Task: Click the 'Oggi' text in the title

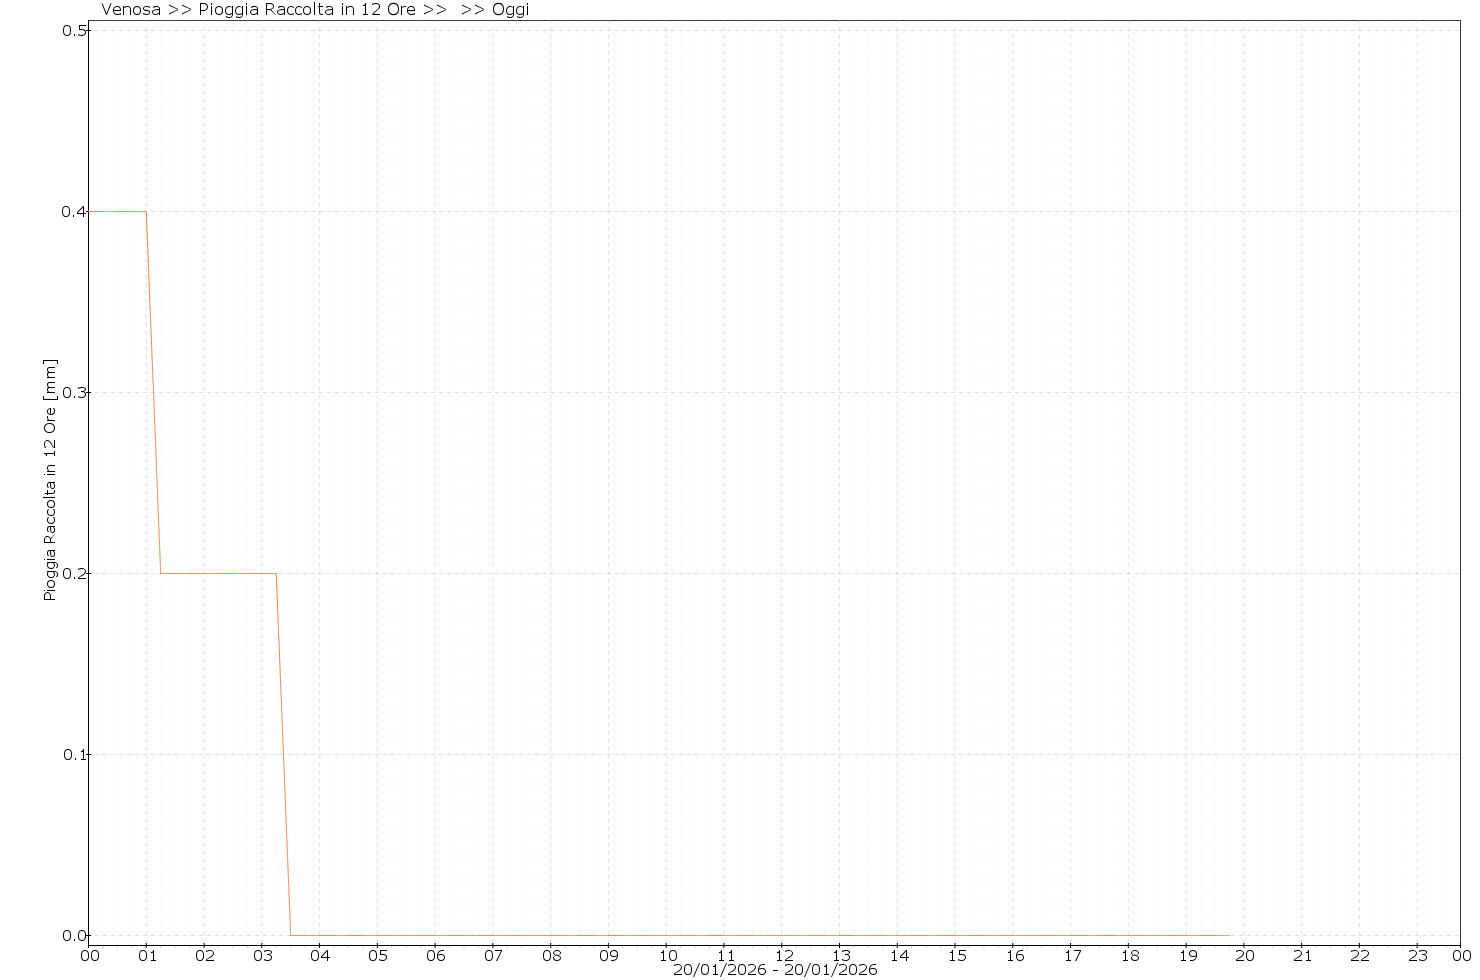Action: tap(510, 10)
